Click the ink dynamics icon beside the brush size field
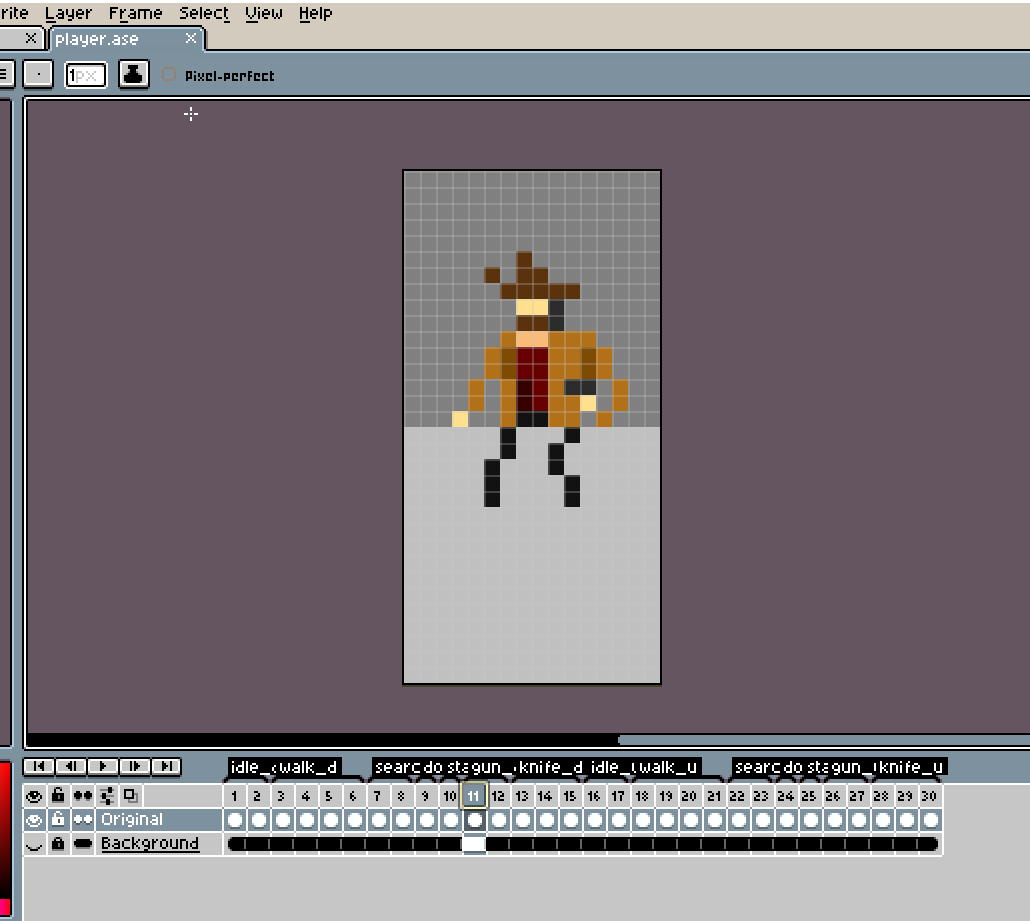This screenshot has height=921, width=1030. pos(133,74)
